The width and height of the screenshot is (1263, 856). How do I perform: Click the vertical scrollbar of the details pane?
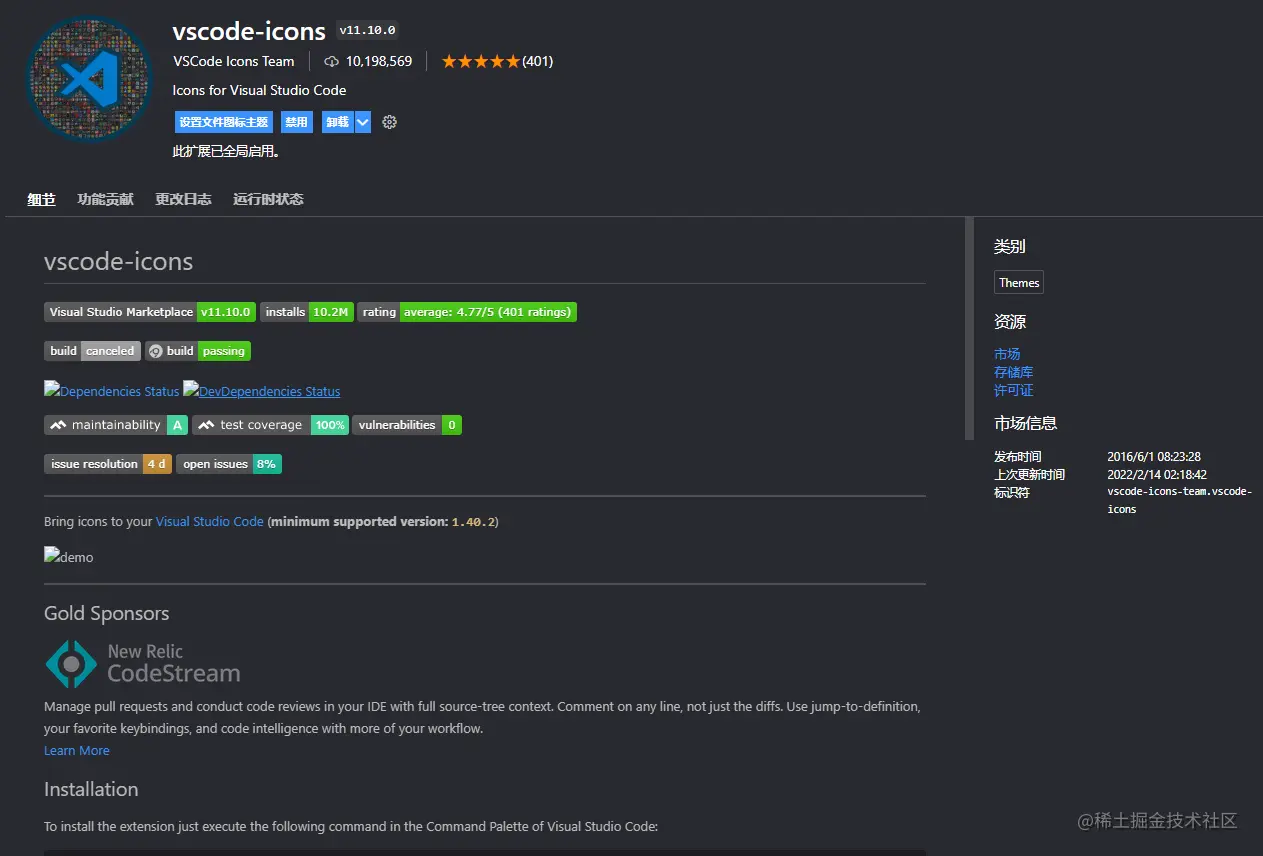pyautogui.click(x=969, y=329)
